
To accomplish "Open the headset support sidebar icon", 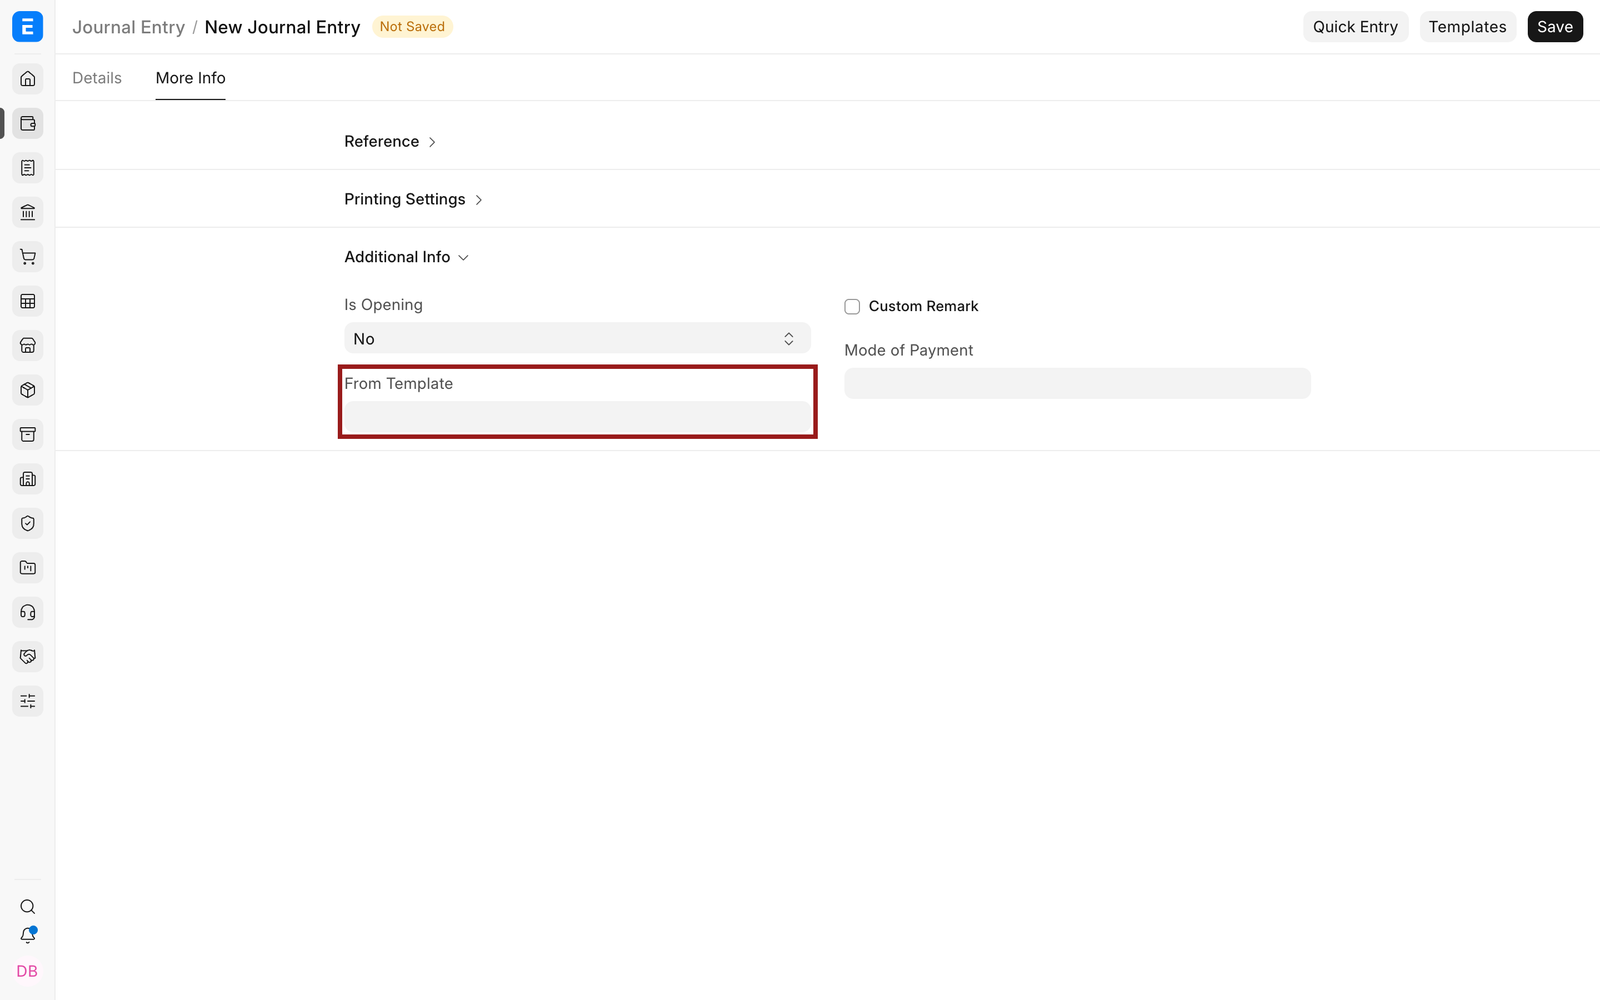I will 28,612.
